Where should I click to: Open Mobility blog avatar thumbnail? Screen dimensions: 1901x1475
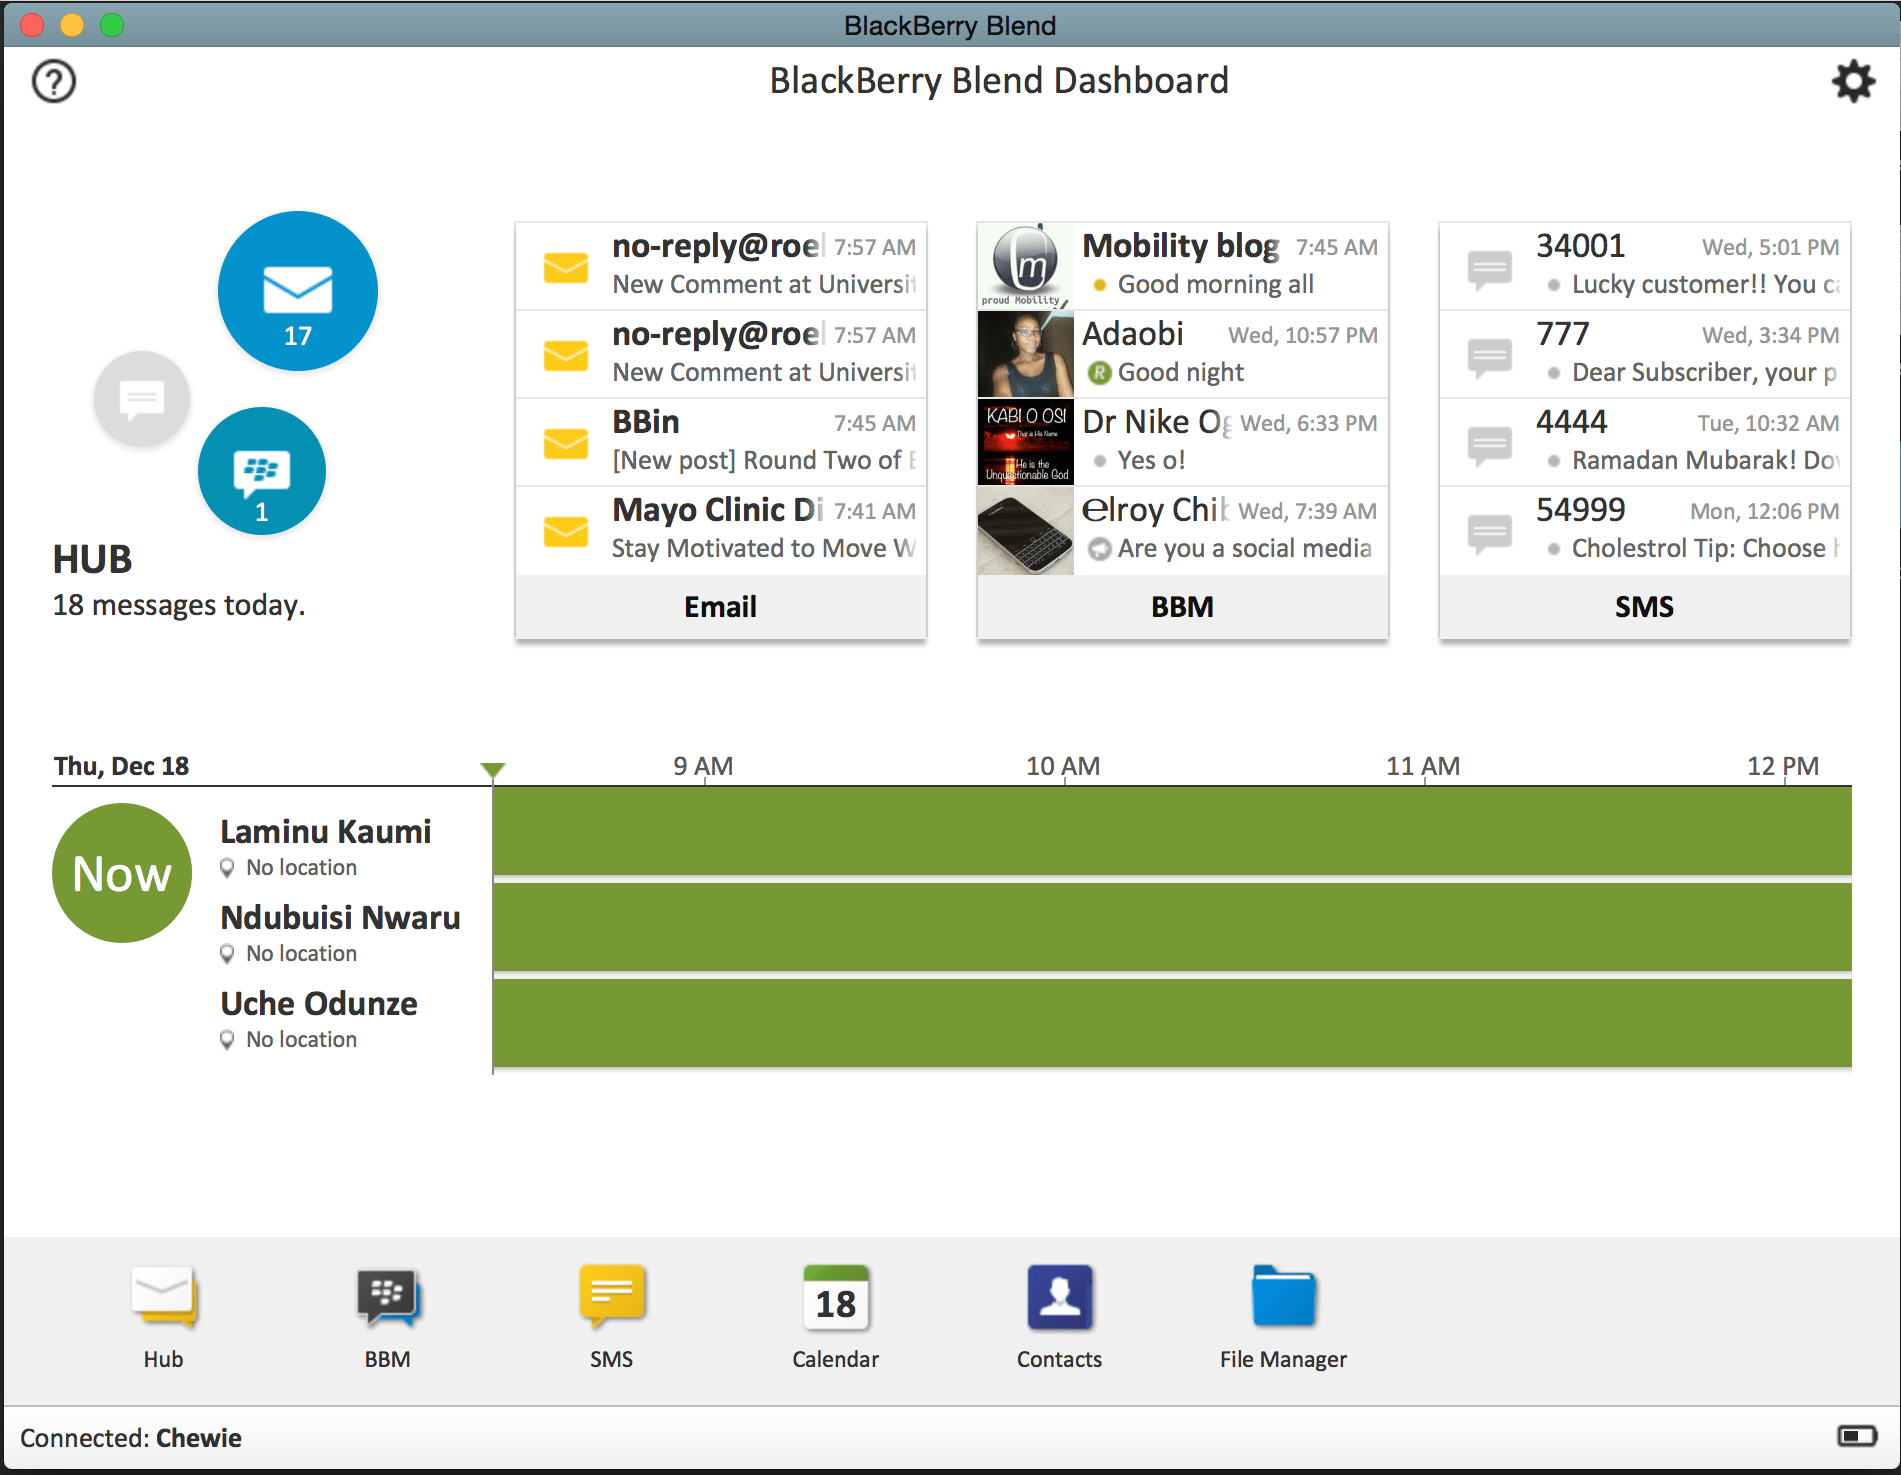pyautogui.click(x=1026, y=266)
